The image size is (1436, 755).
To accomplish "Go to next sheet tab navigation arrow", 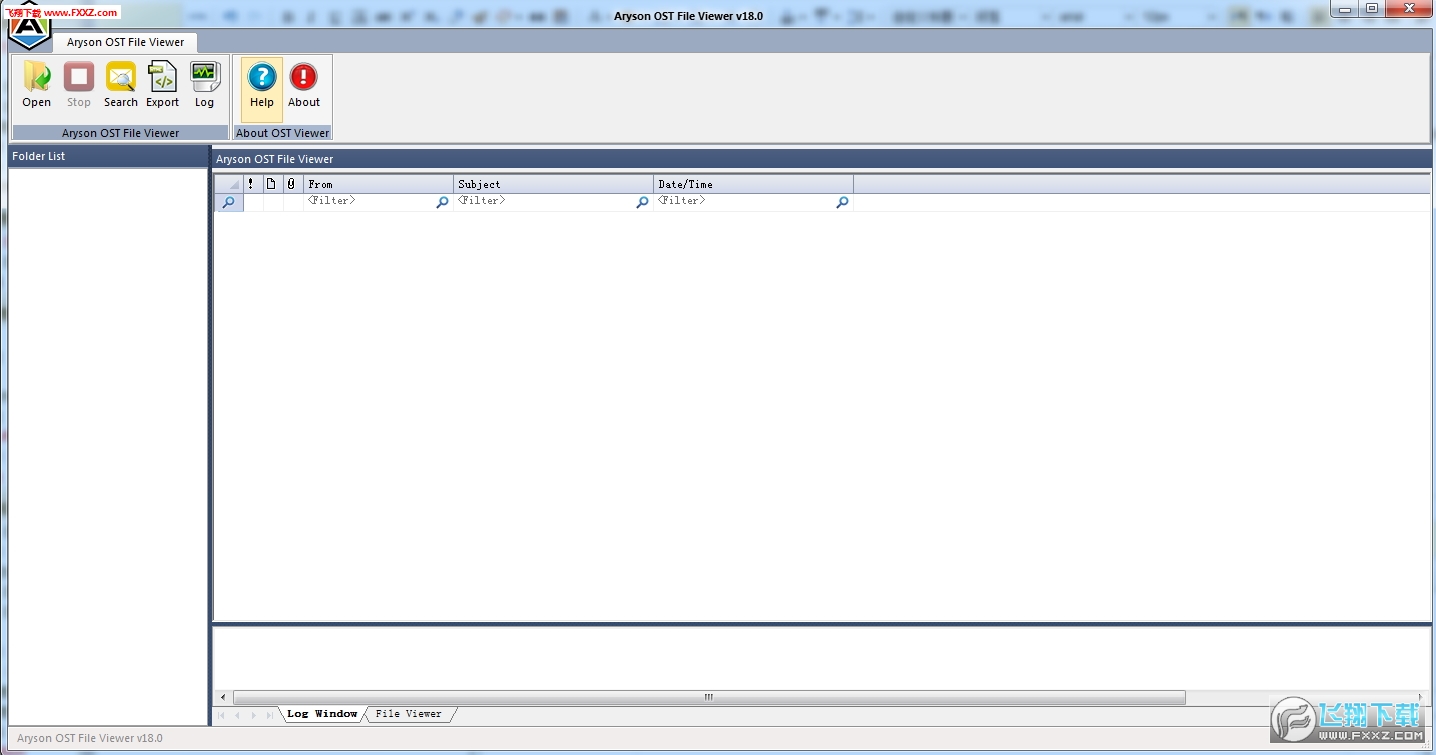I will click(x=253, y=715).
